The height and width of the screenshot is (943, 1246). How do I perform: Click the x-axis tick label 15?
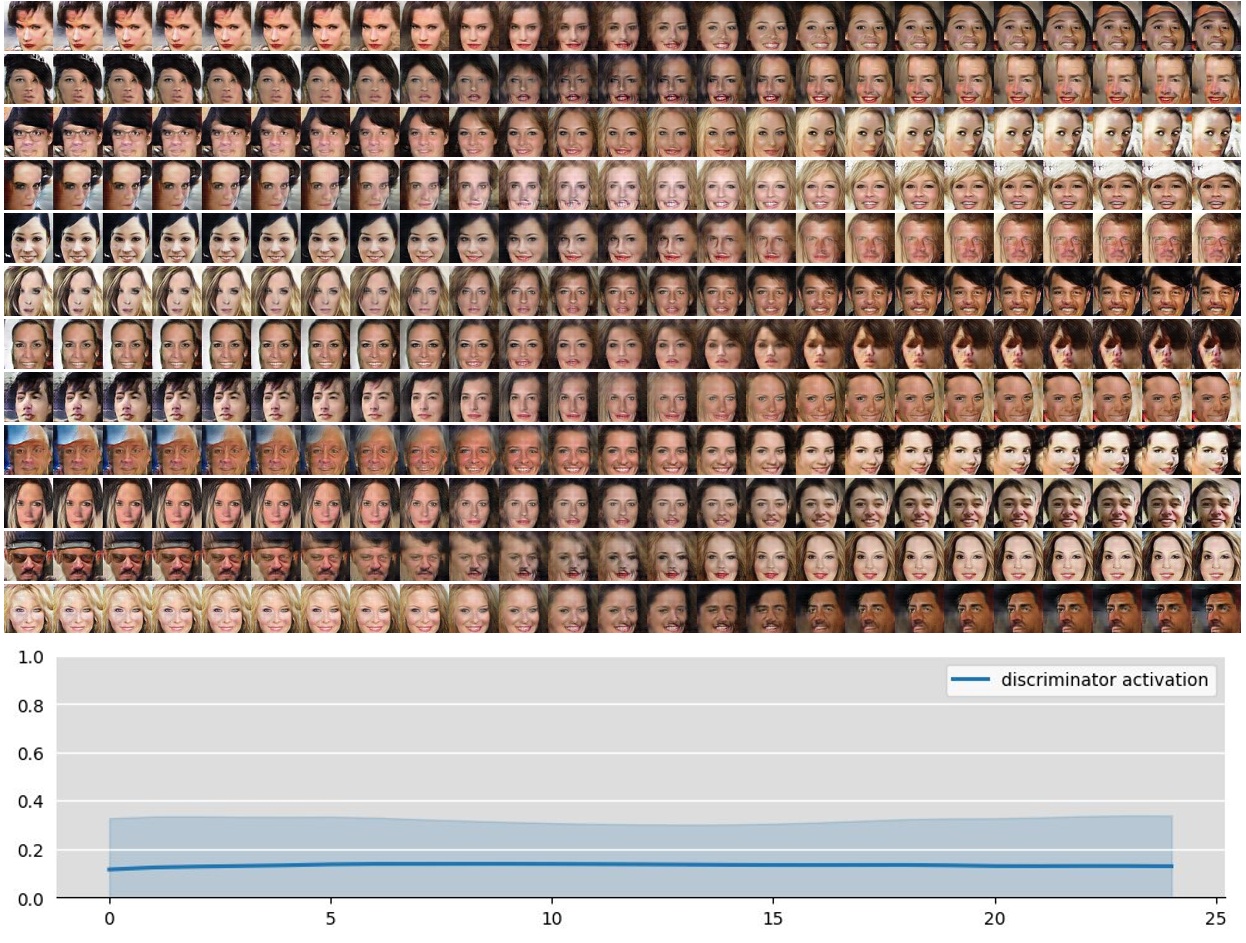coord(773,918)
